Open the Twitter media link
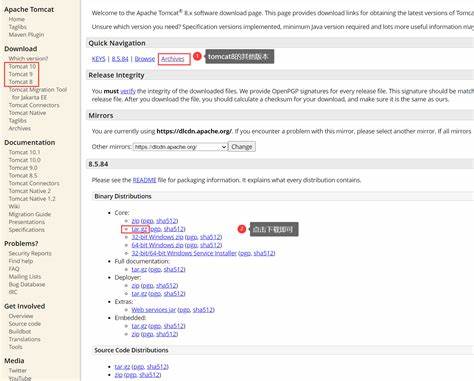Viewport: 474px width, 381px height. coord(18,371)
